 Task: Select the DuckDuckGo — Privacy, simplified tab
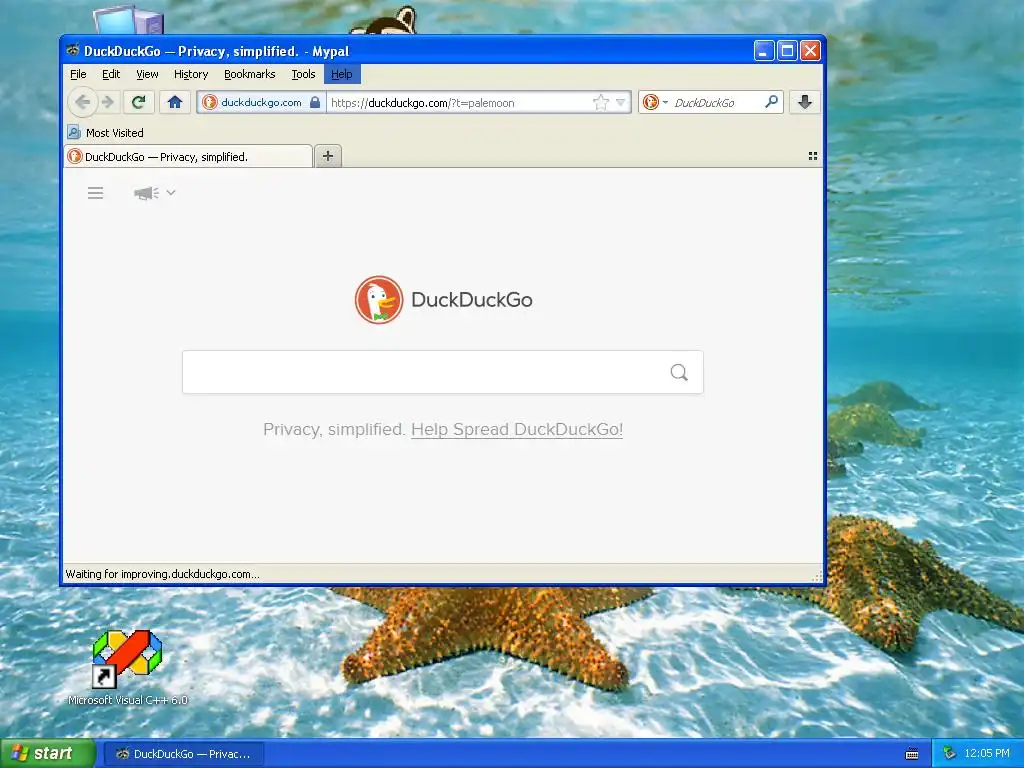[188, 157]
